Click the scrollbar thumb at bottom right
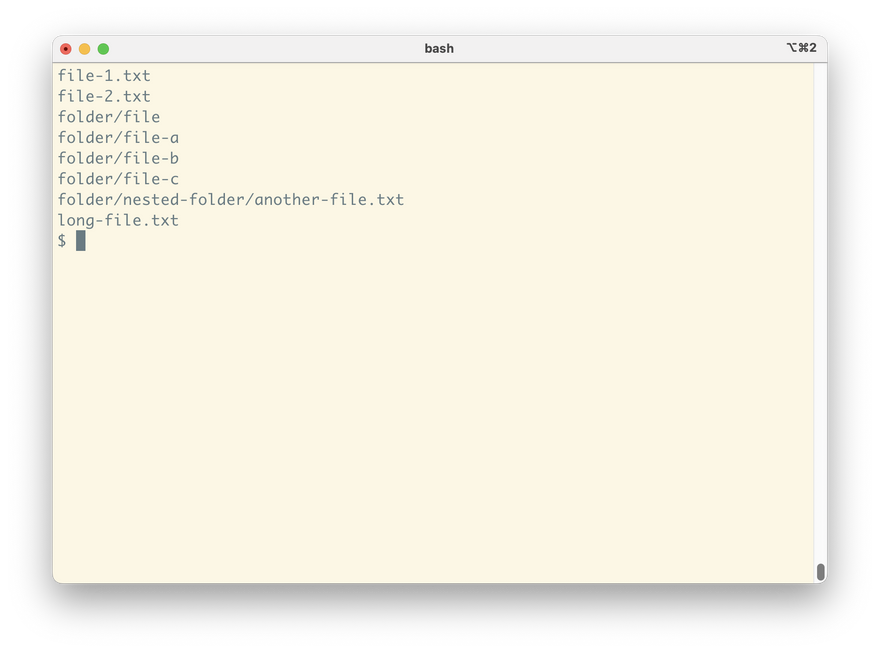This screenshot has height=653, width=880. 821,572
